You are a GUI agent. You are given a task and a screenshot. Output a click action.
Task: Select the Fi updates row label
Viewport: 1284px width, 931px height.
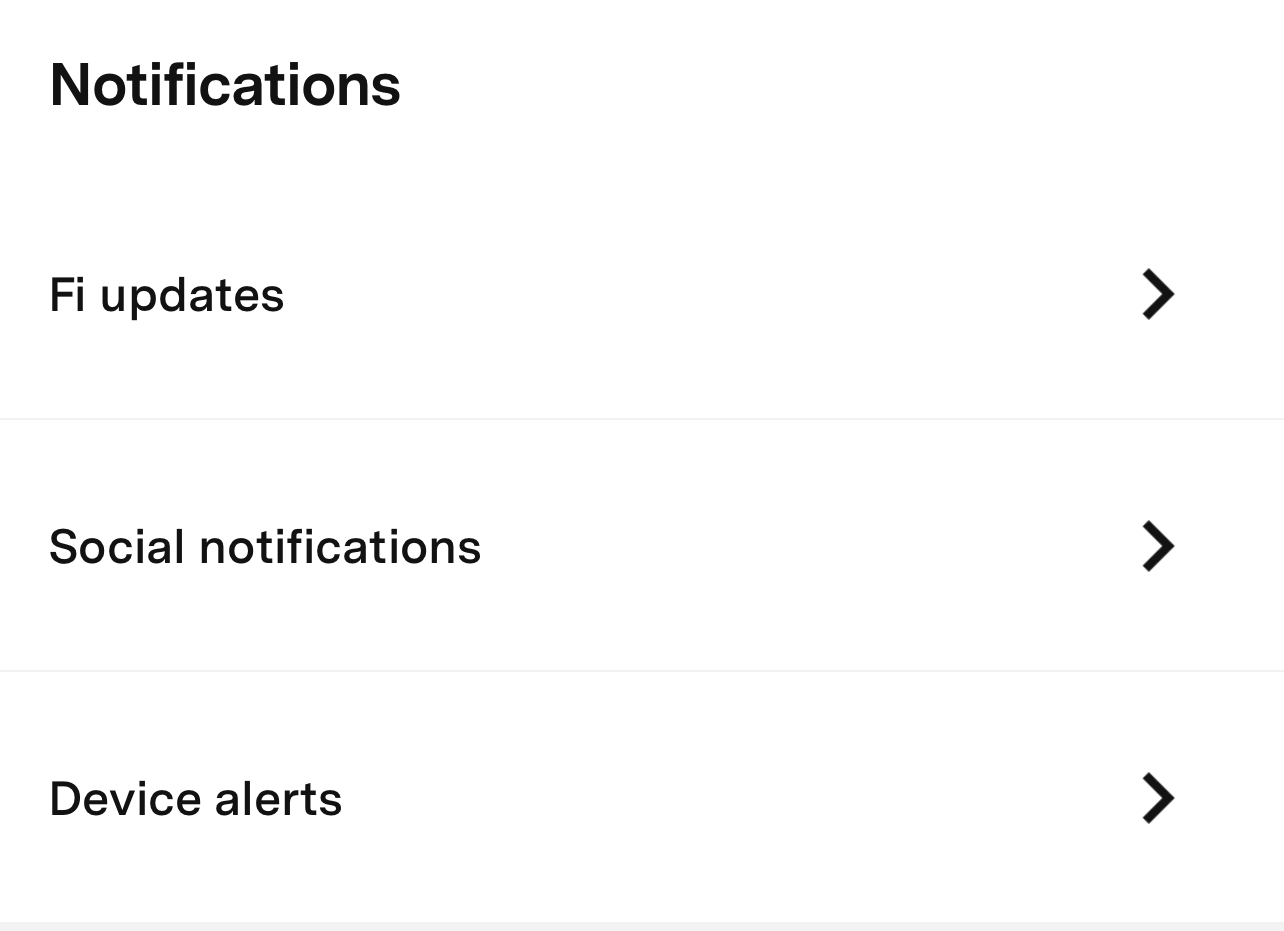pyautogui.click(x=166, y=294)
